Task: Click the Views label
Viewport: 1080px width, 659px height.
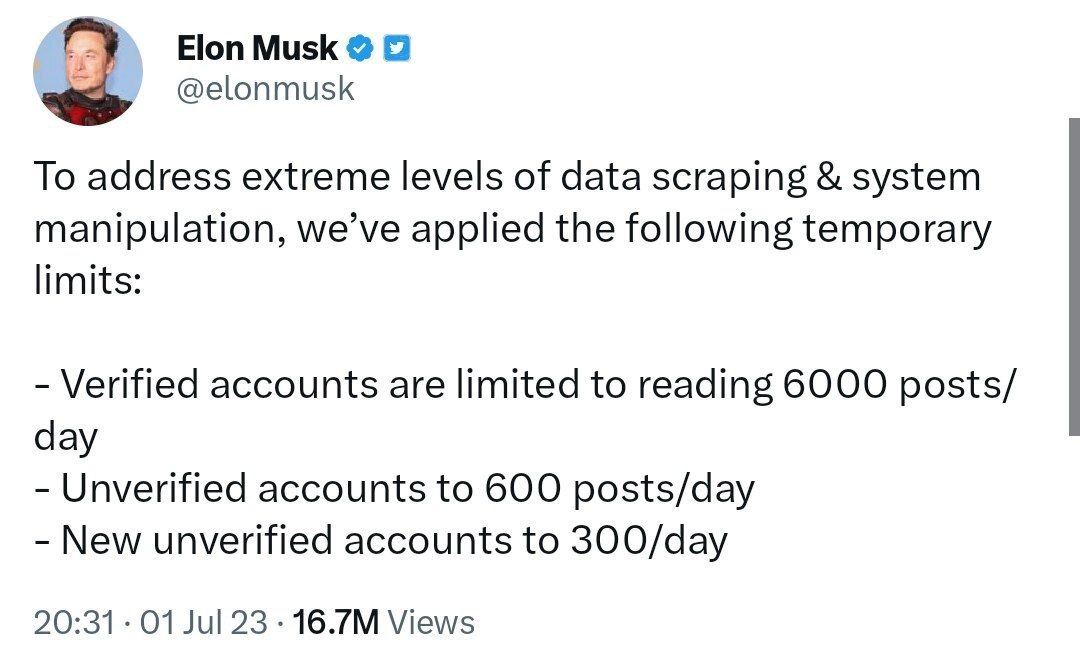Action: click(x=431, y=623)
